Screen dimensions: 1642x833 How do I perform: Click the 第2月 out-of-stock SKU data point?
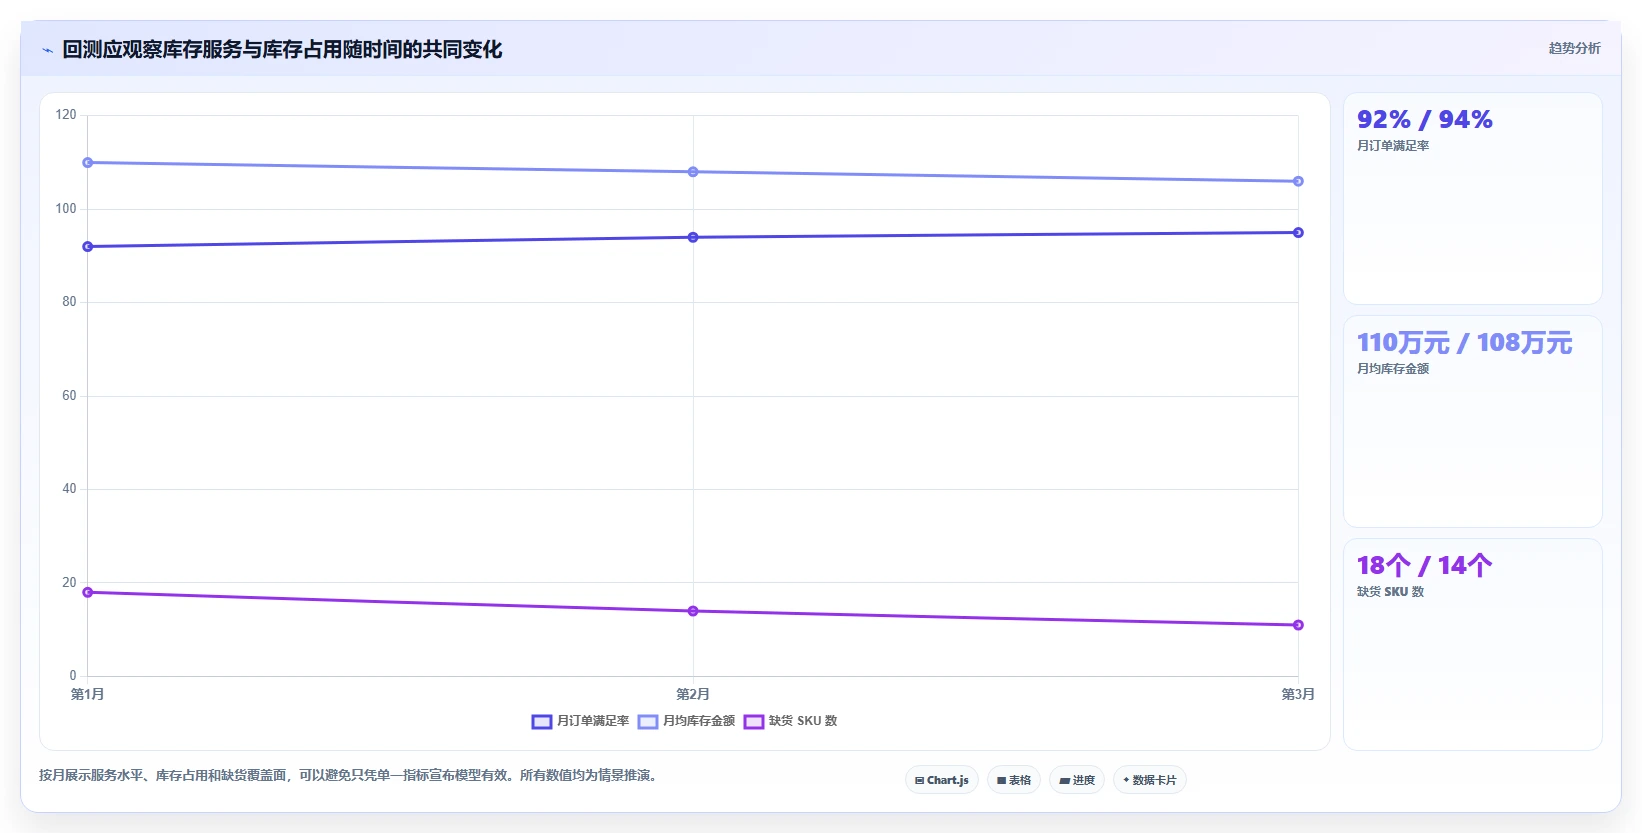coord(693,611)
